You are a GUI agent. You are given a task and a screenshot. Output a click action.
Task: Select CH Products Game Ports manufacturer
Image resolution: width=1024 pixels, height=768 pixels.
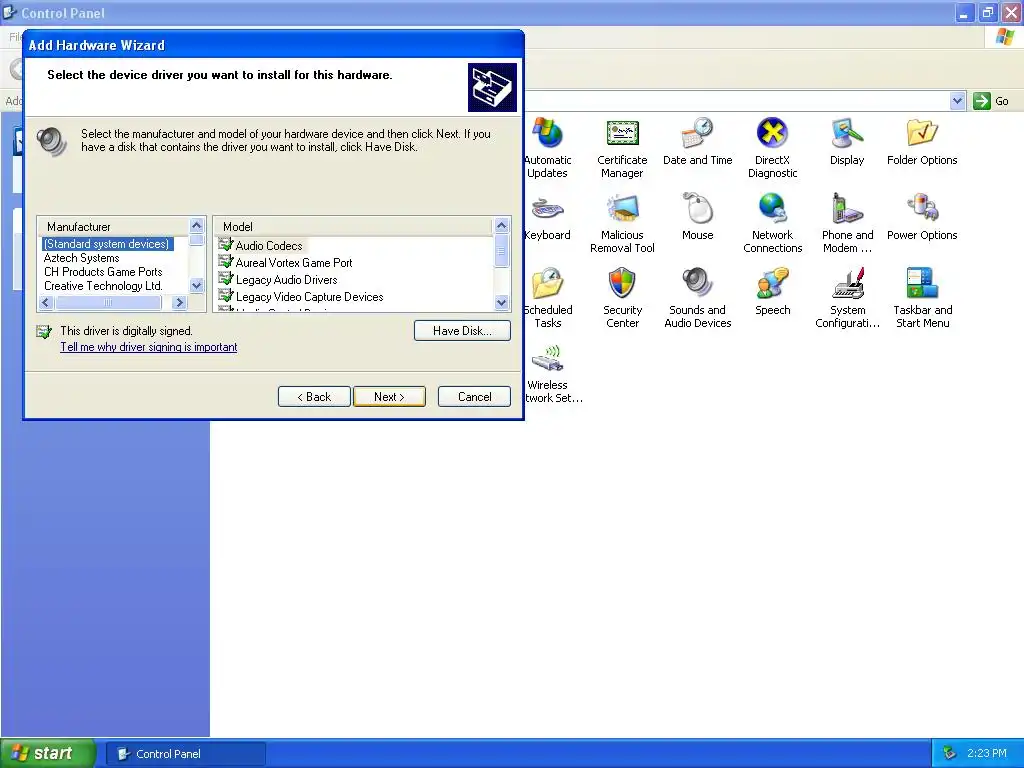103,272
